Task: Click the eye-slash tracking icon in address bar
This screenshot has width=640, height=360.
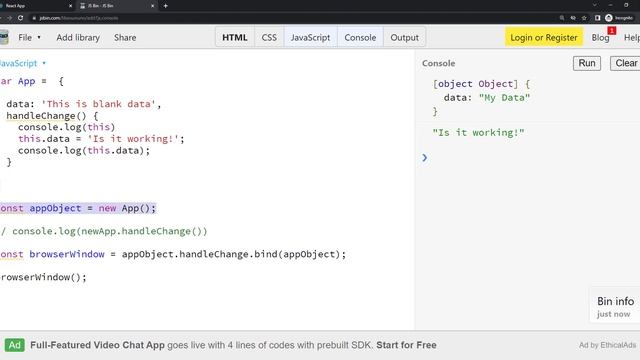Action: (573, 18)
